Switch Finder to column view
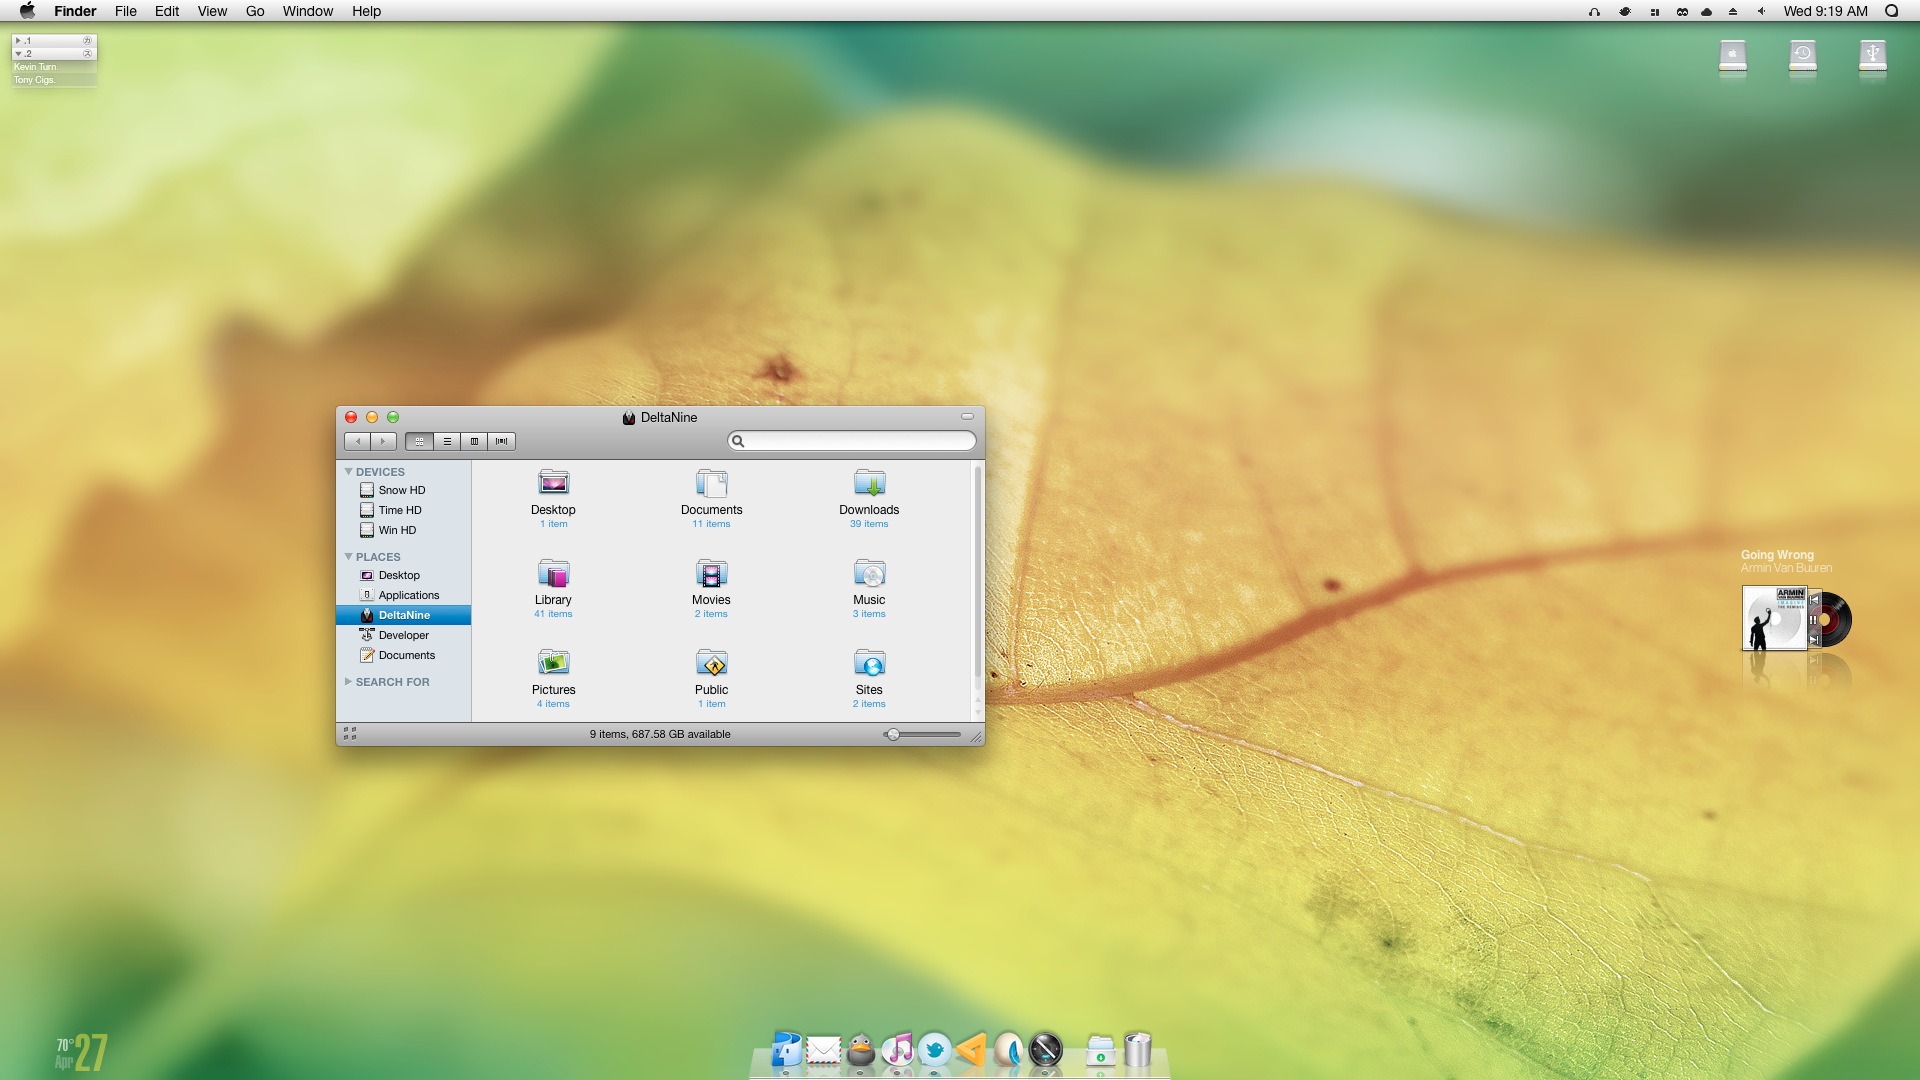This screenshot has width=1920, height=1080. click(x=474, y=441)
